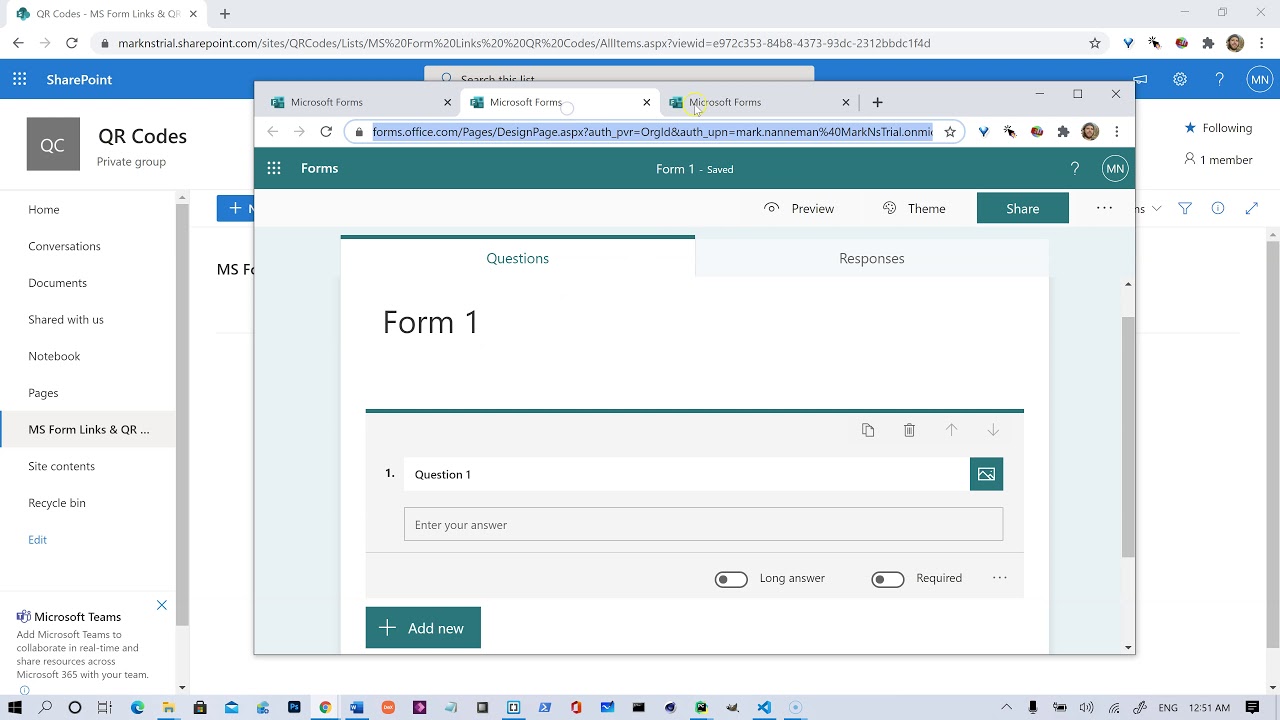The width and height of the screenshot is (1280, 720).
Task: Bookmark the Forms page with the star icon
Action: (x=950, y=132)
